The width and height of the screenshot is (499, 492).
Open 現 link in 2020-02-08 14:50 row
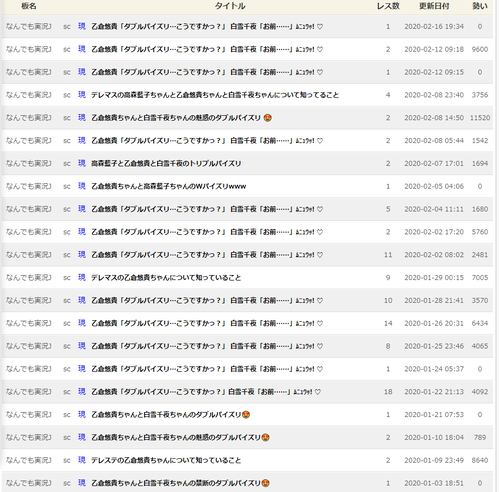pyautogui.click(x=82, y=118)
